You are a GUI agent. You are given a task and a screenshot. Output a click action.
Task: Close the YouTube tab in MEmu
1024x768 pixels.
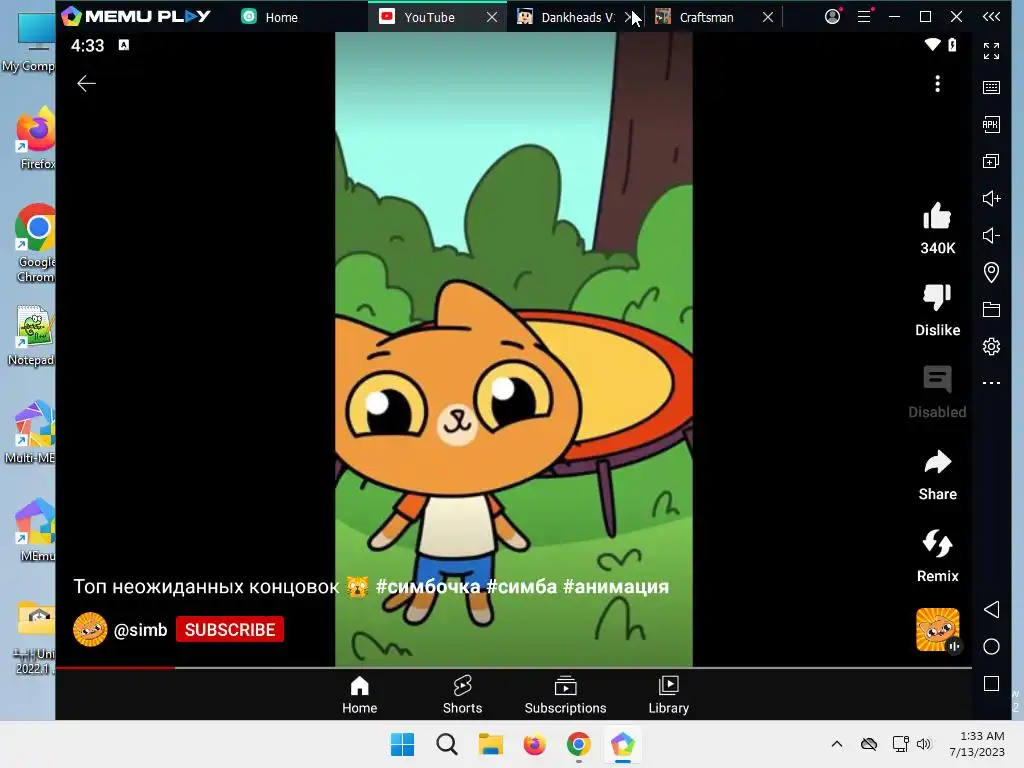pyautogui.click(x=492, y=17)
